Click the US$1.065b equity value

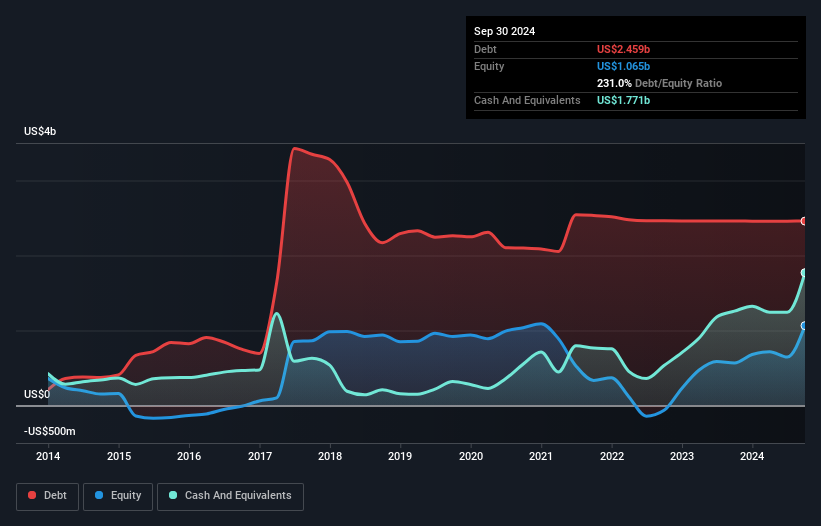(x=623, y=66)
